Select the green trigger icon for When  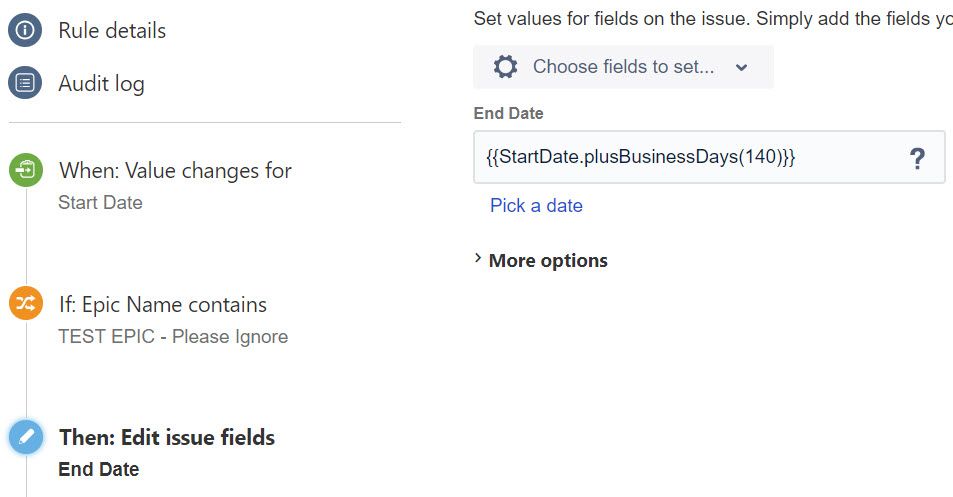point(26,170)
